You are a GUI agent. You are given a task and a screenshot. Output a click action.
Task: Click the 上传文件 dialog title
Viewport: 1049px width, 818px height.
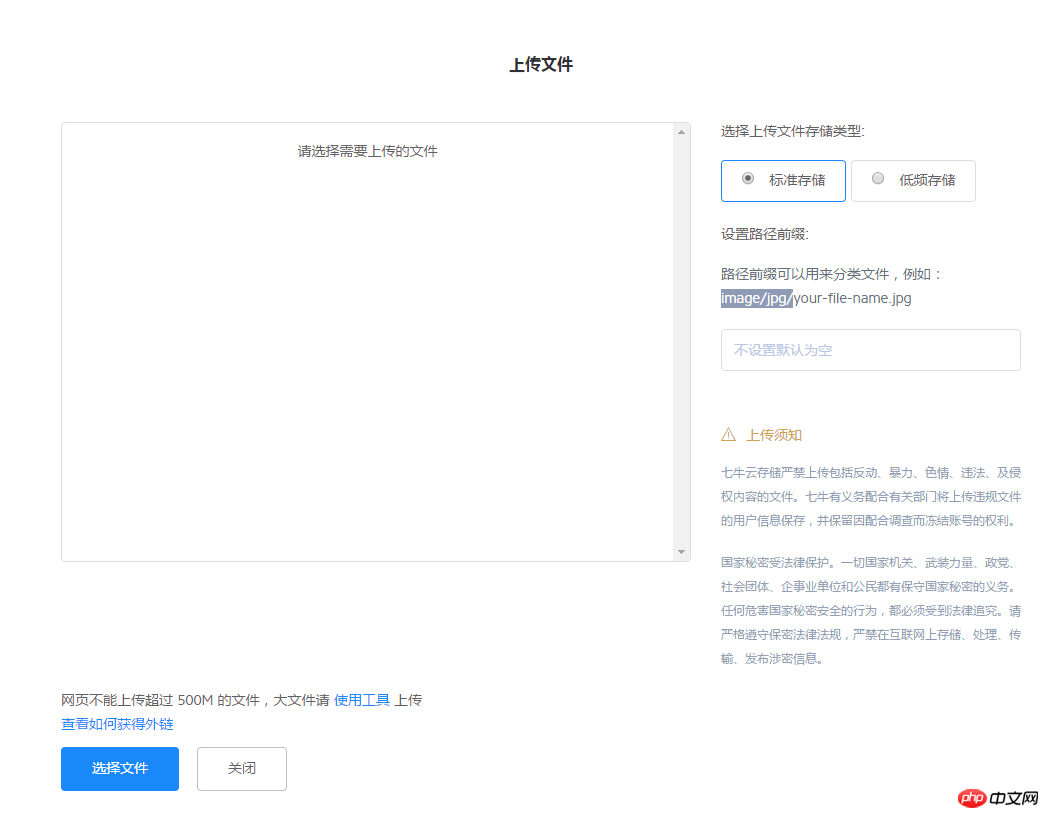click(x=540, y=62)
